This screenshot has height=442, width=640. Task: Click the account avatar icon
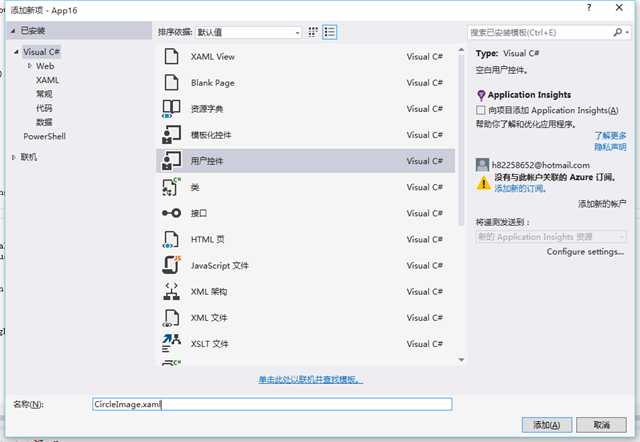tap(482, 165)
